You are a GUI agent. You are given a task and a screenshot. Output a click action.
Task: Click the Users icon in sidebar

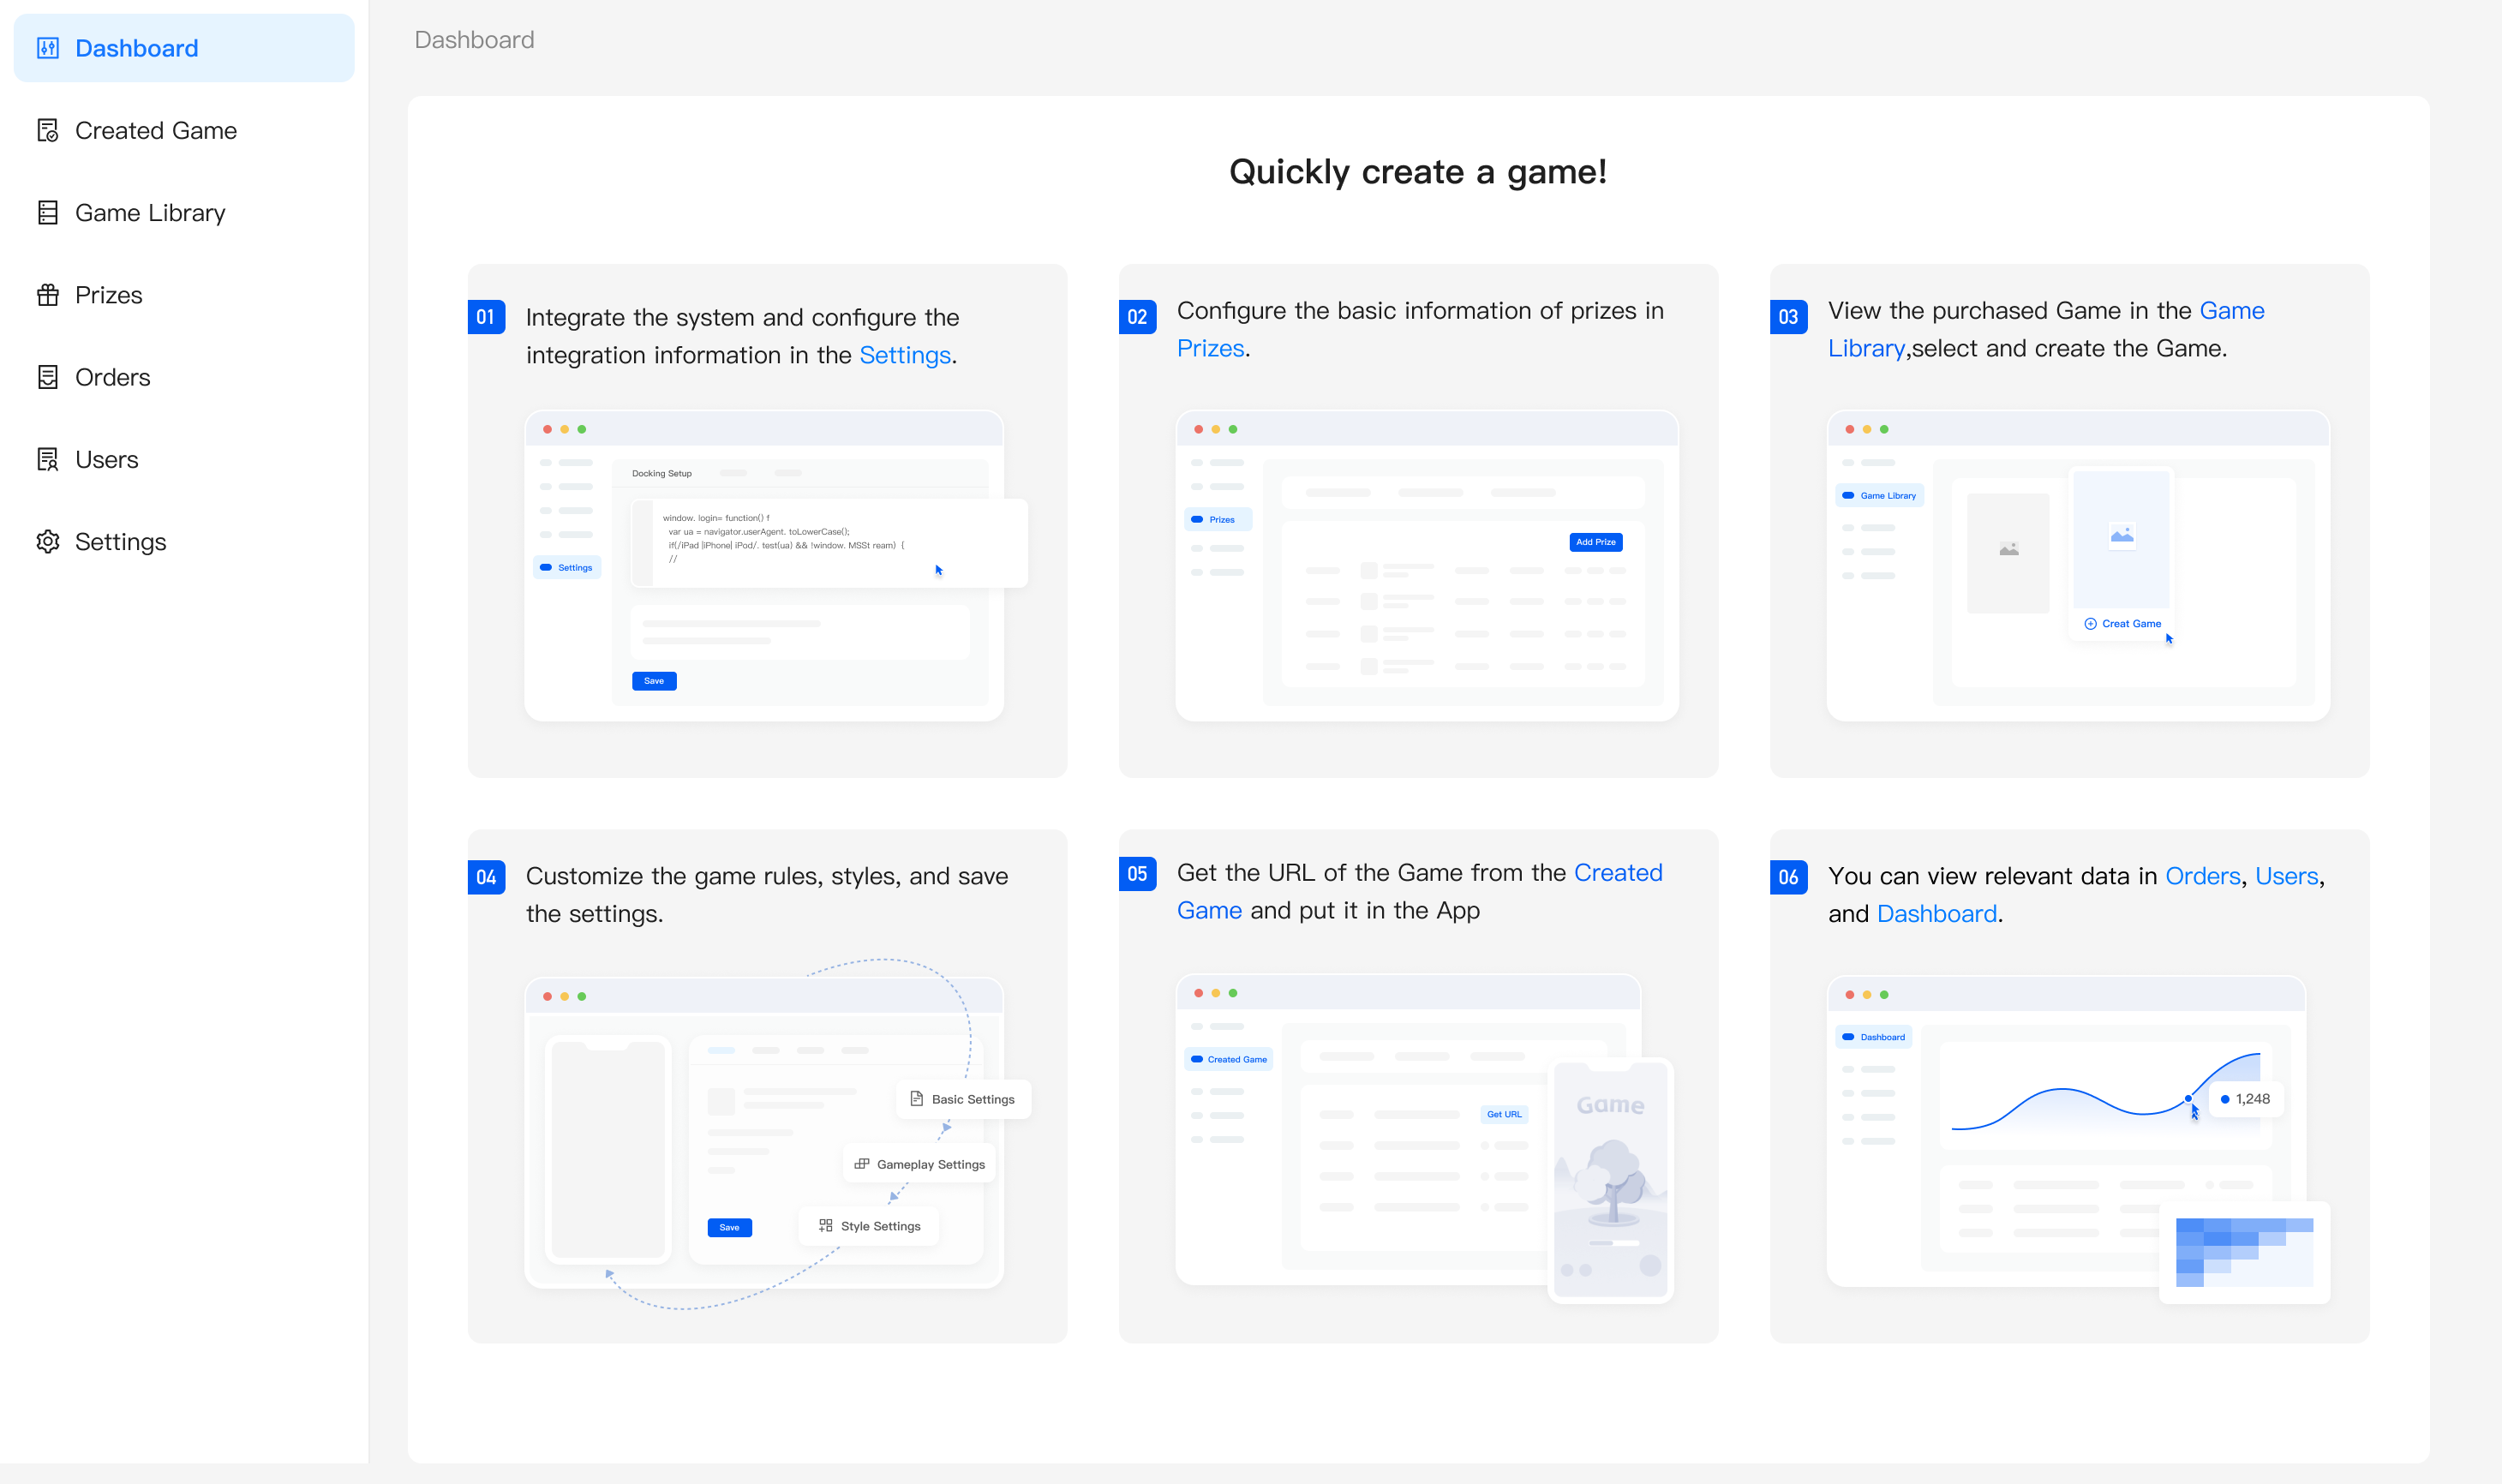(48, 460)
